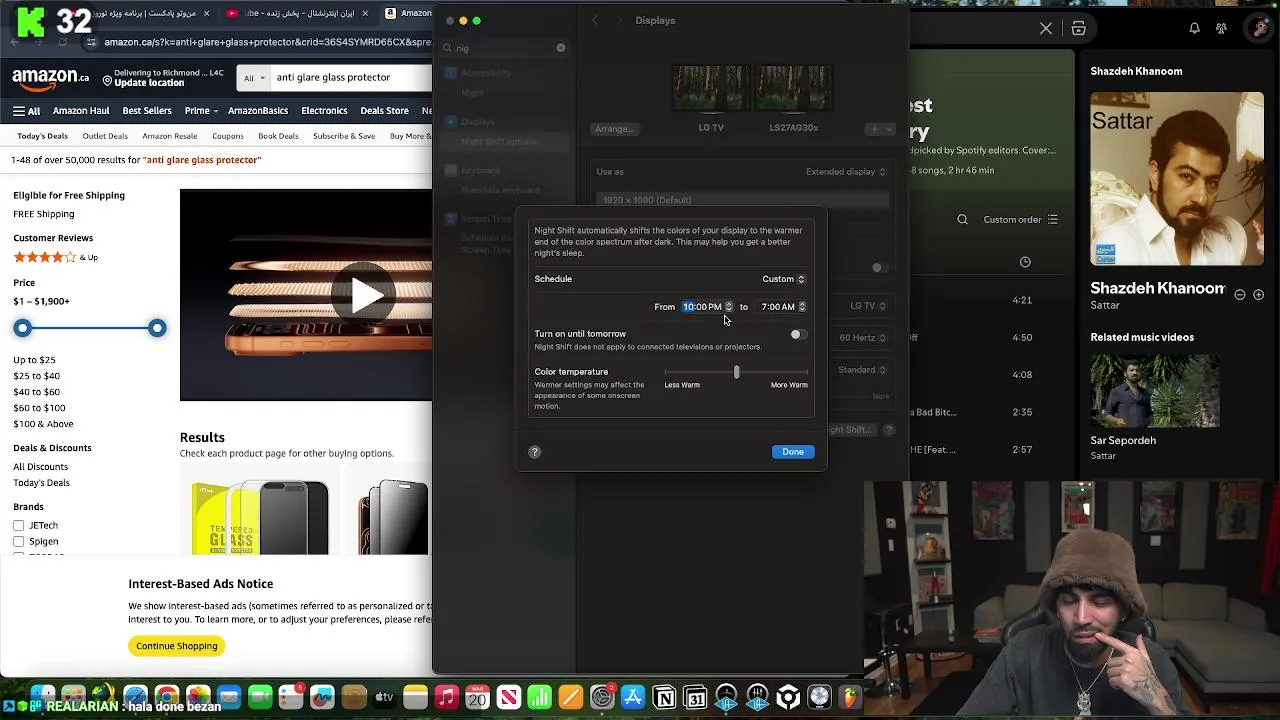Open the News app from the Dock
1280x720 pixels.
(509, 697)
